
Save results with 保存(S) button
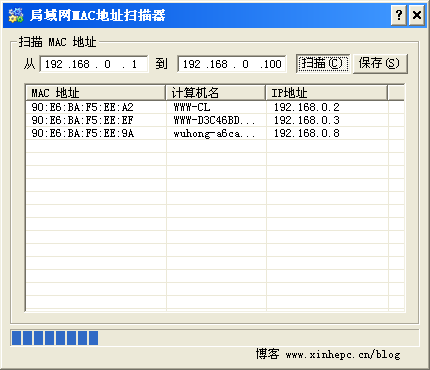[x=380, y=63]
